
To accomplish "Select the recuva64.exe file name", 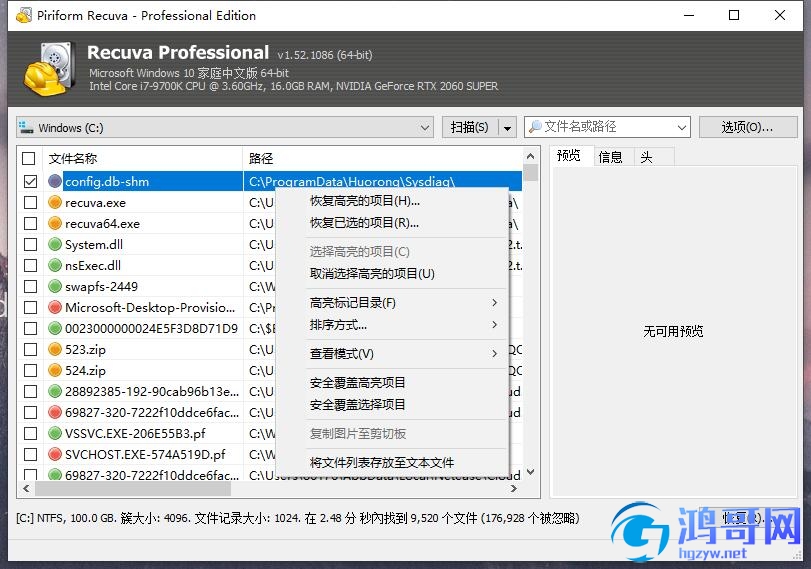I will click(102, 223).
